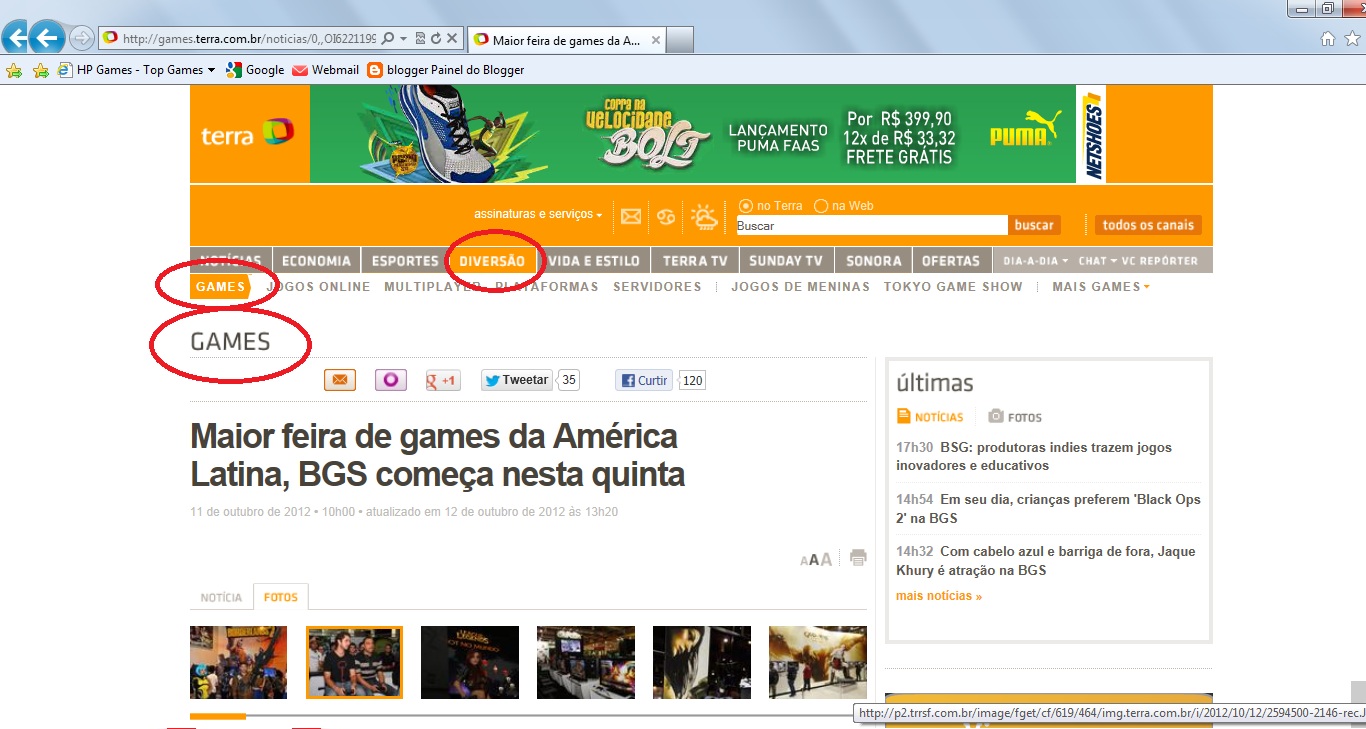
Task: Select the 'na Web' search radio button
Action: [x=821, y=206]
